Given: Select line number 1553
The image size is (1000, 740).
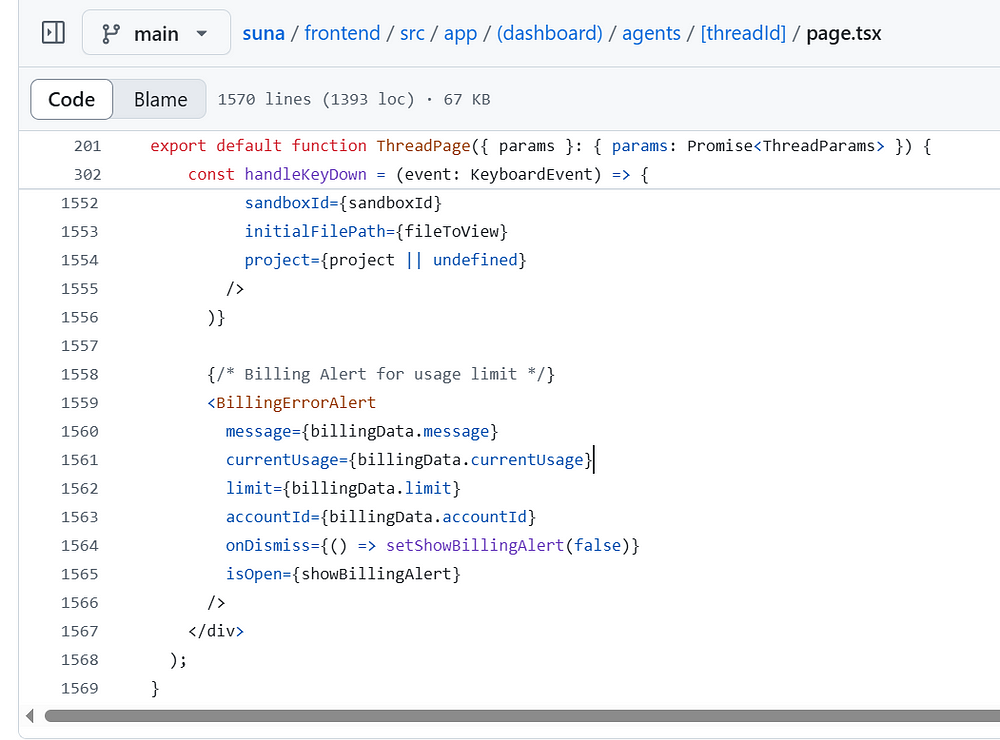Looking at the screenshot, I should tap(80, 232).
